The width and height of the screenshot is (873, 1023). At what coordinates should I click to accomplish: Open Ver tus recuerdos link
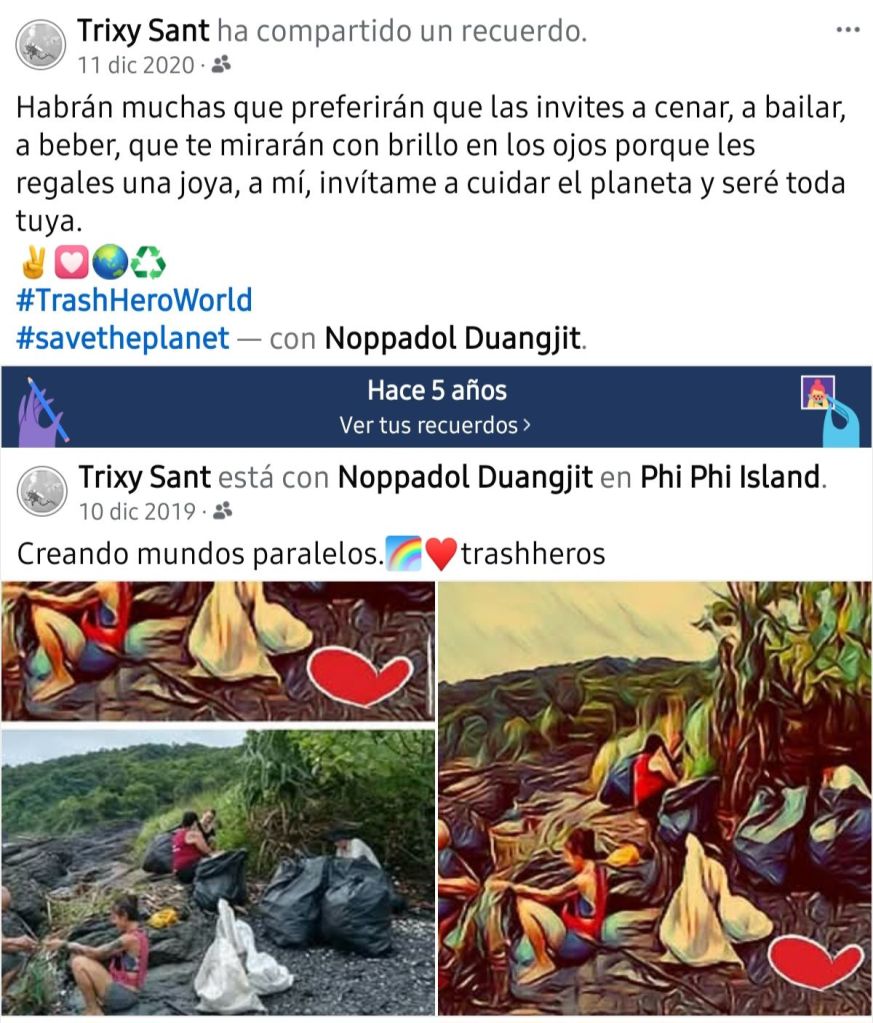435,425
